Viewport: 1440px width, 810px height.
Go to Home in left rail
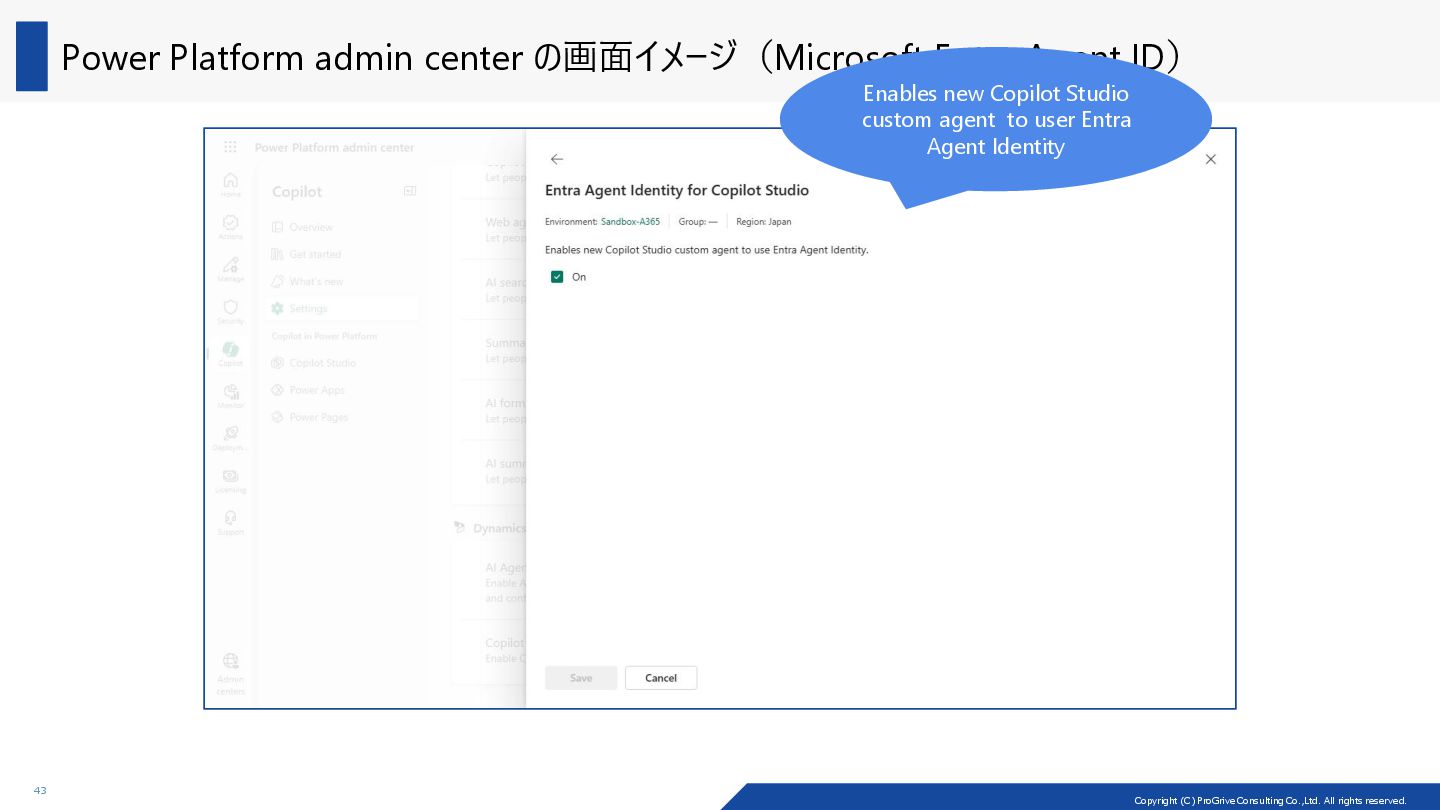pyautogui.click(x=230, y=184)
